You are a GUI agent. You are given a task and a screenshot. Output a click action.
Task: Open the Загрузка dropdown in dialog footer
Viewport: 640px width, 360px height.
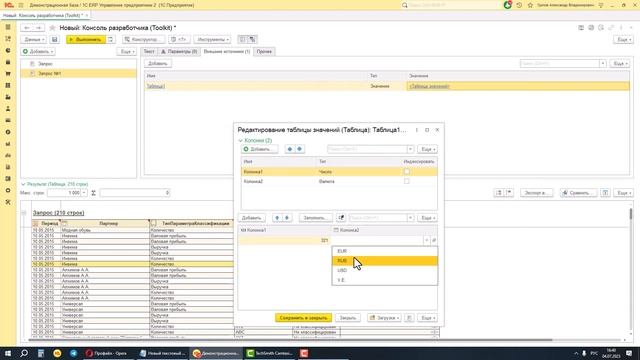[384, 318]
